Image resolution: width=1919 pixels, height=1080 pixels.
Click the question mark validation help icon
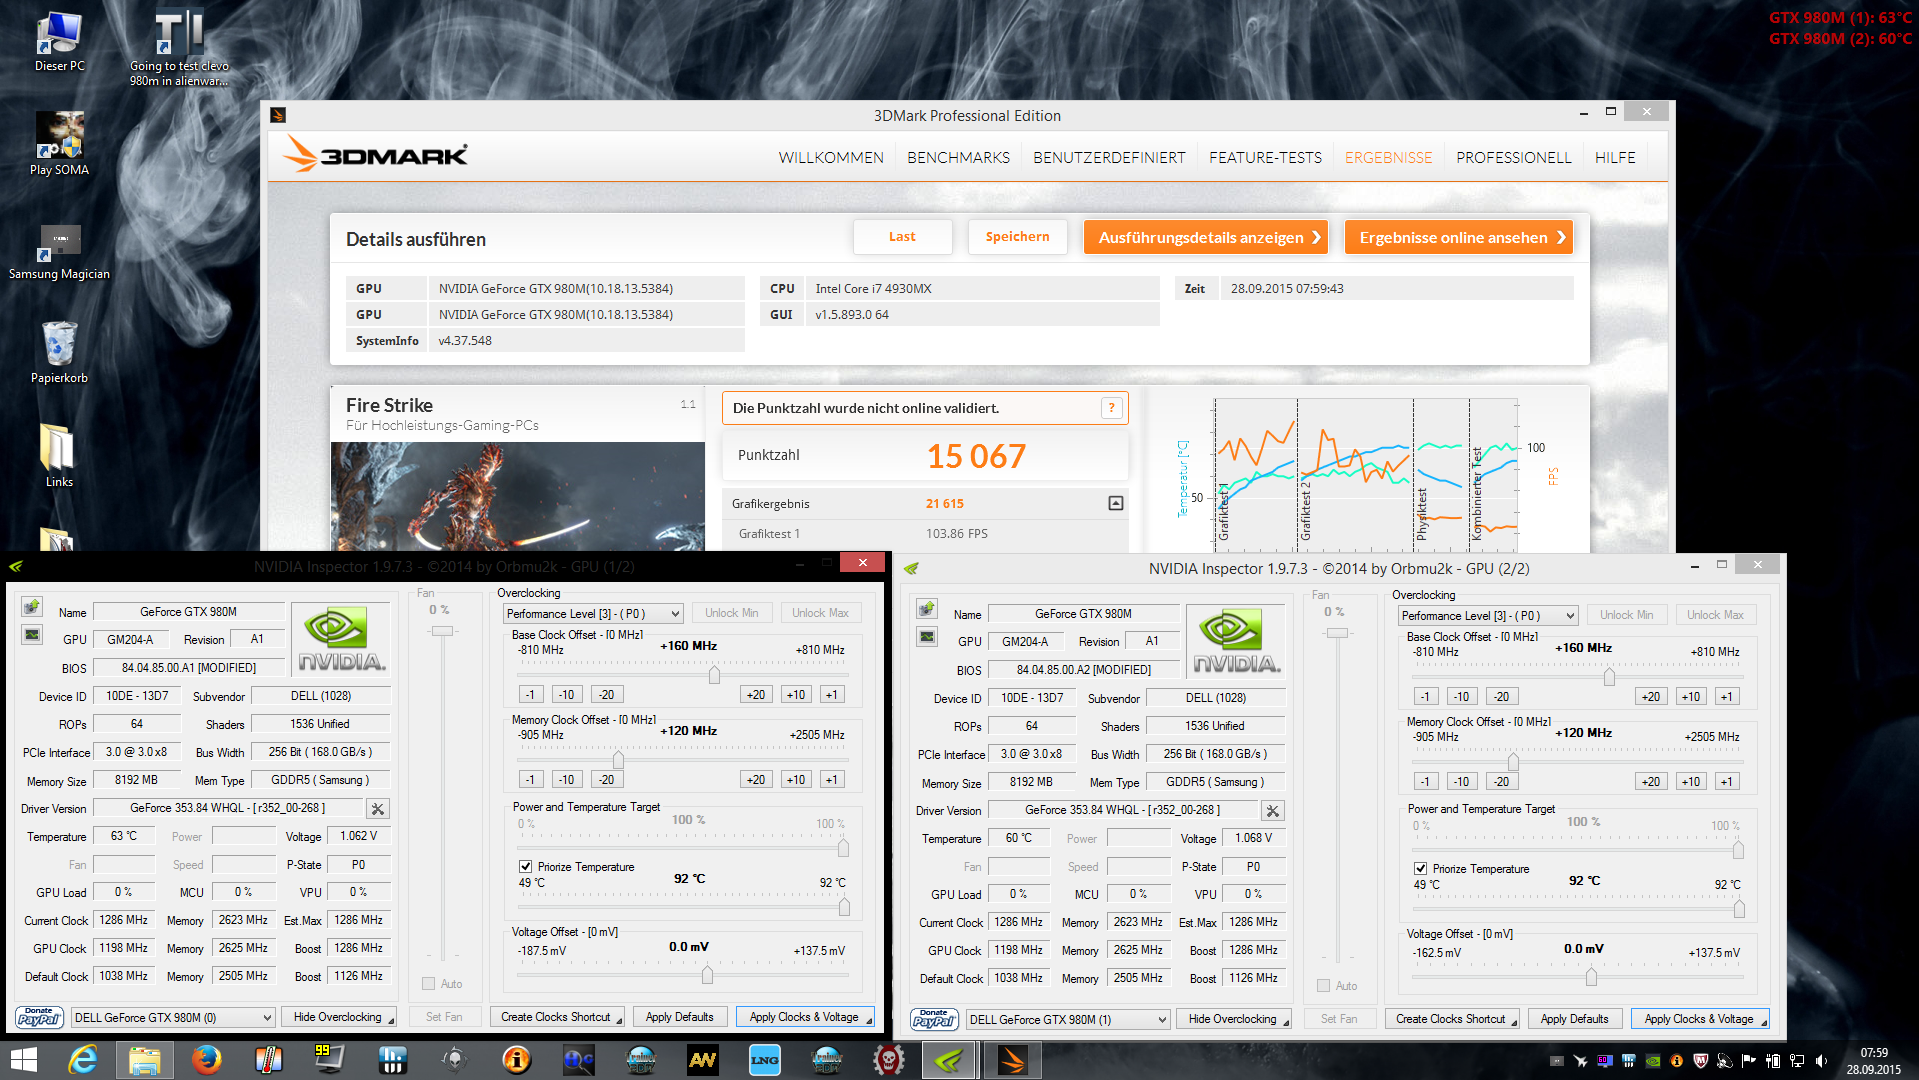click(1111, 408)
